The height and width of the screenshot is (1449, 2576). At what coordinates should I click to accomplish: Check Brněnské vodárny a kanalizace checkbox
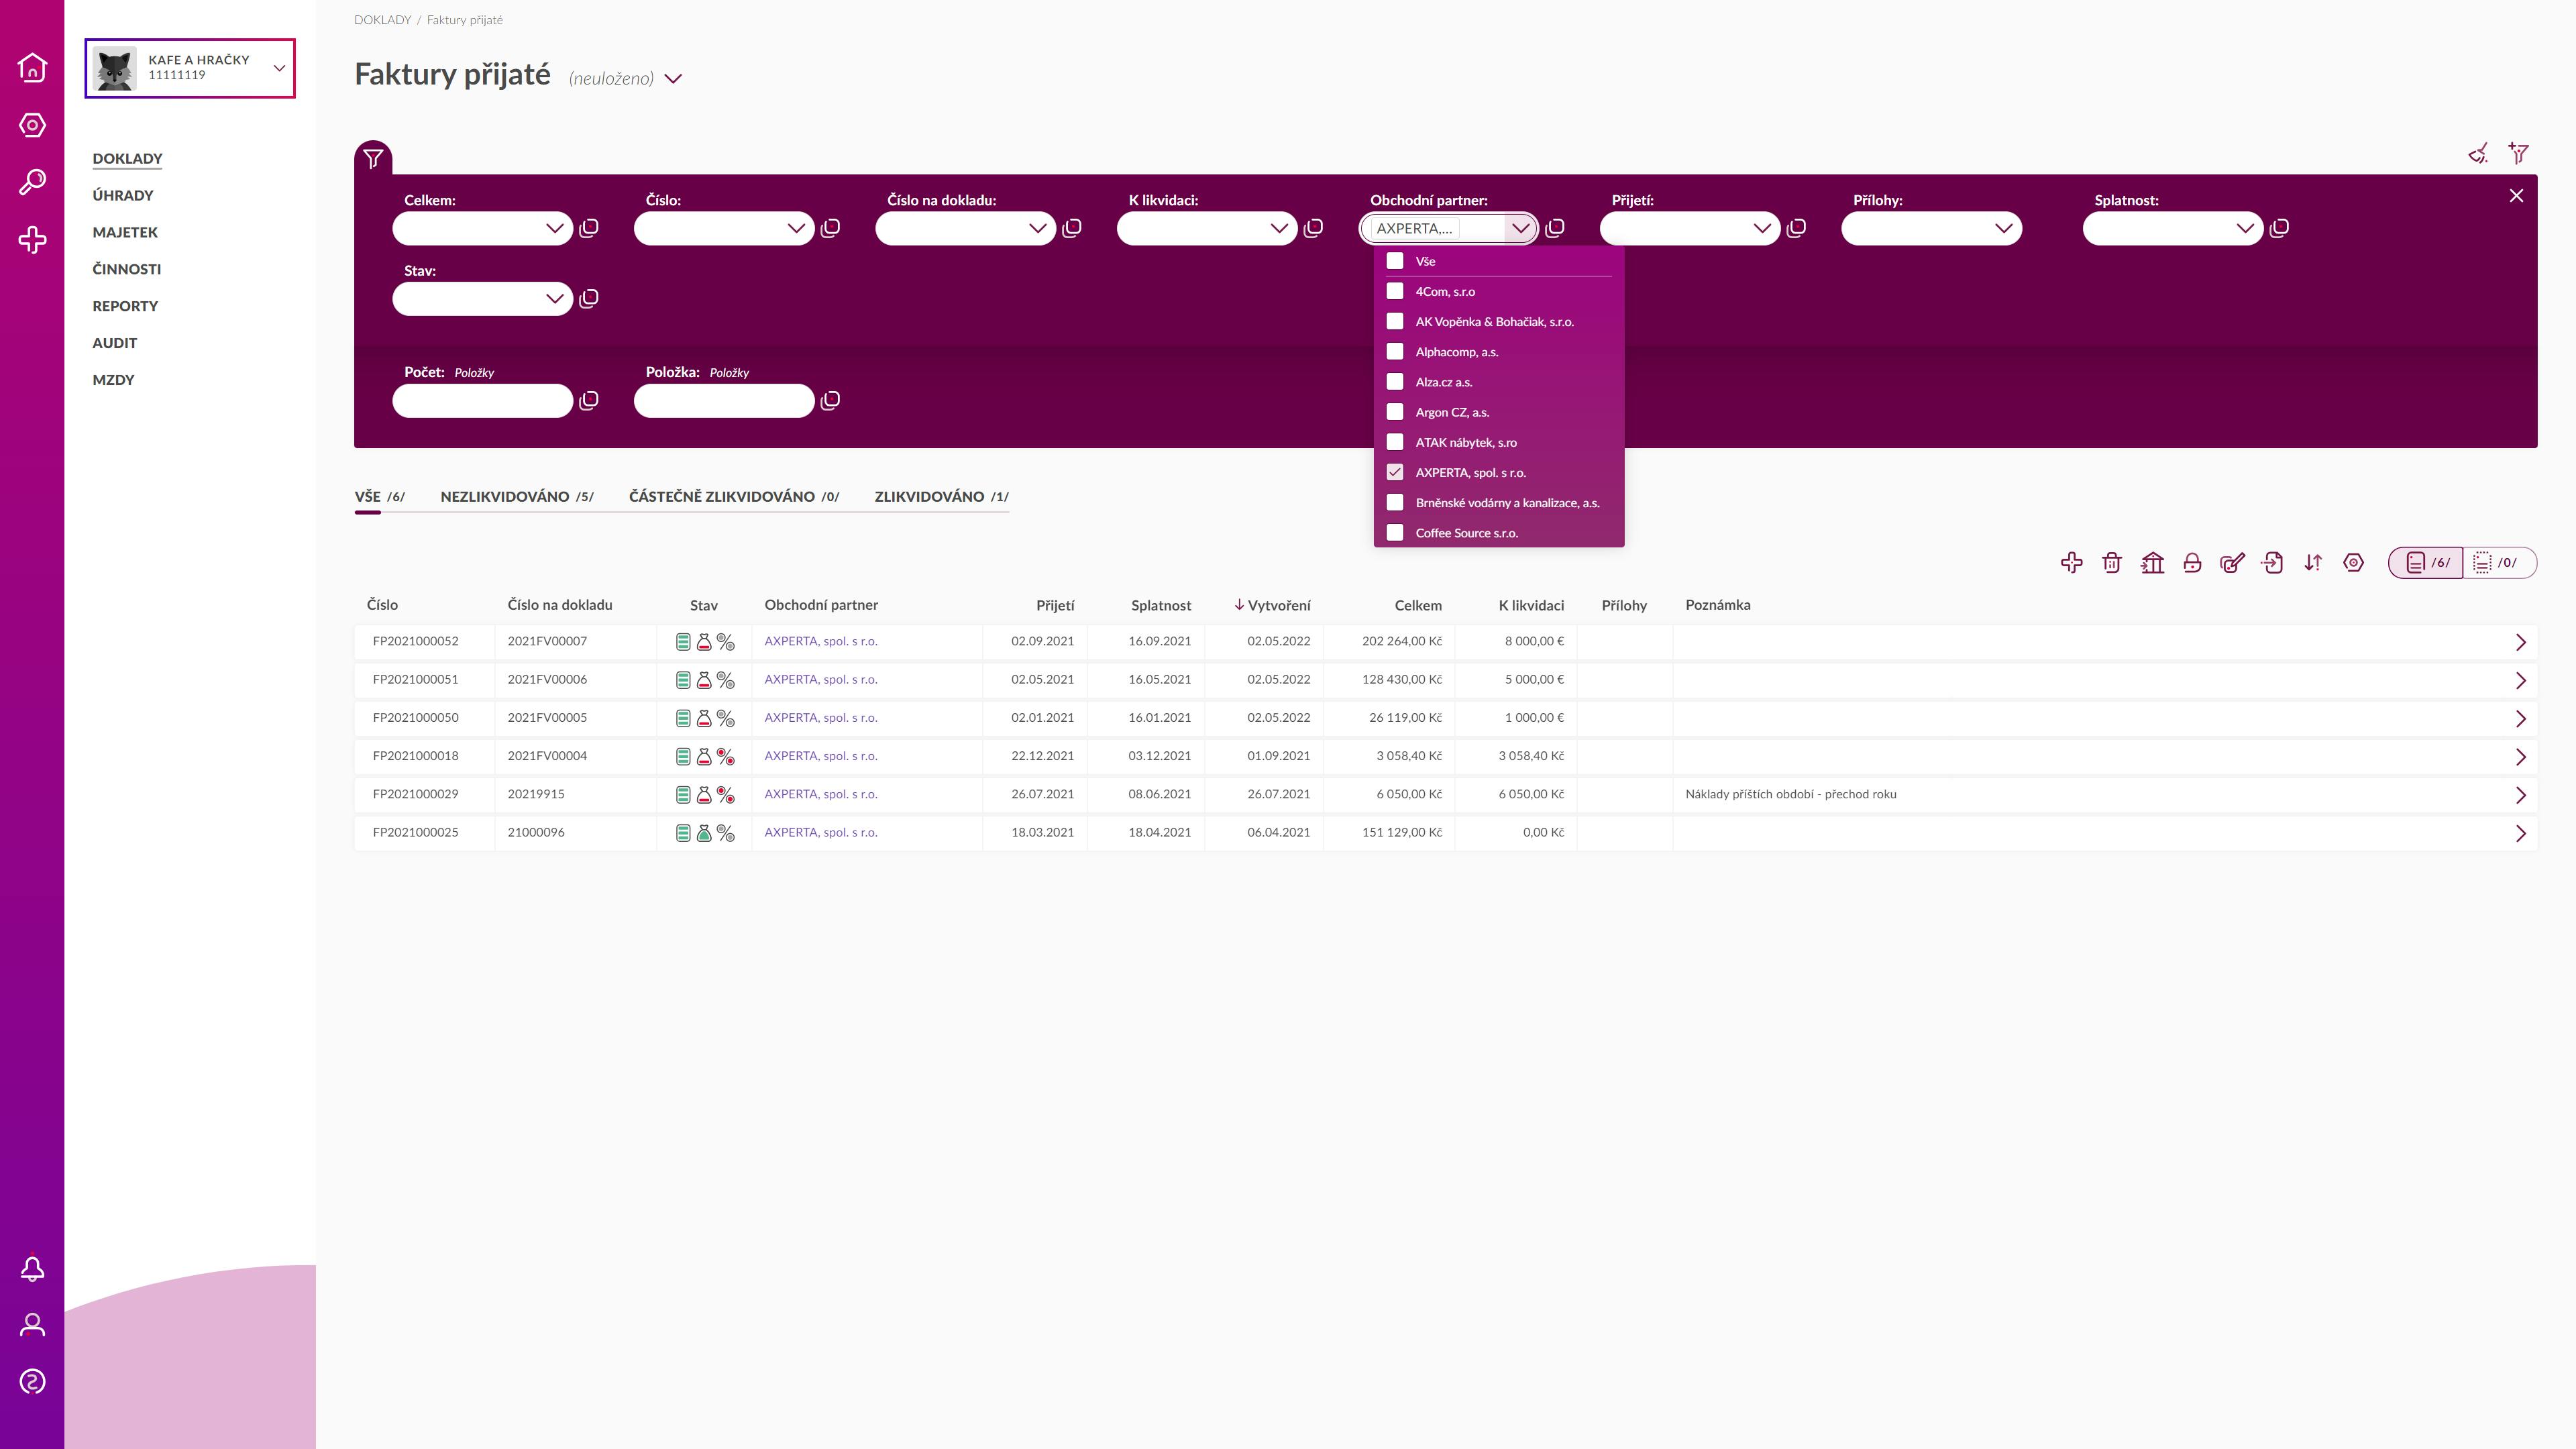pyautogui.click(x=1395, y=502)
